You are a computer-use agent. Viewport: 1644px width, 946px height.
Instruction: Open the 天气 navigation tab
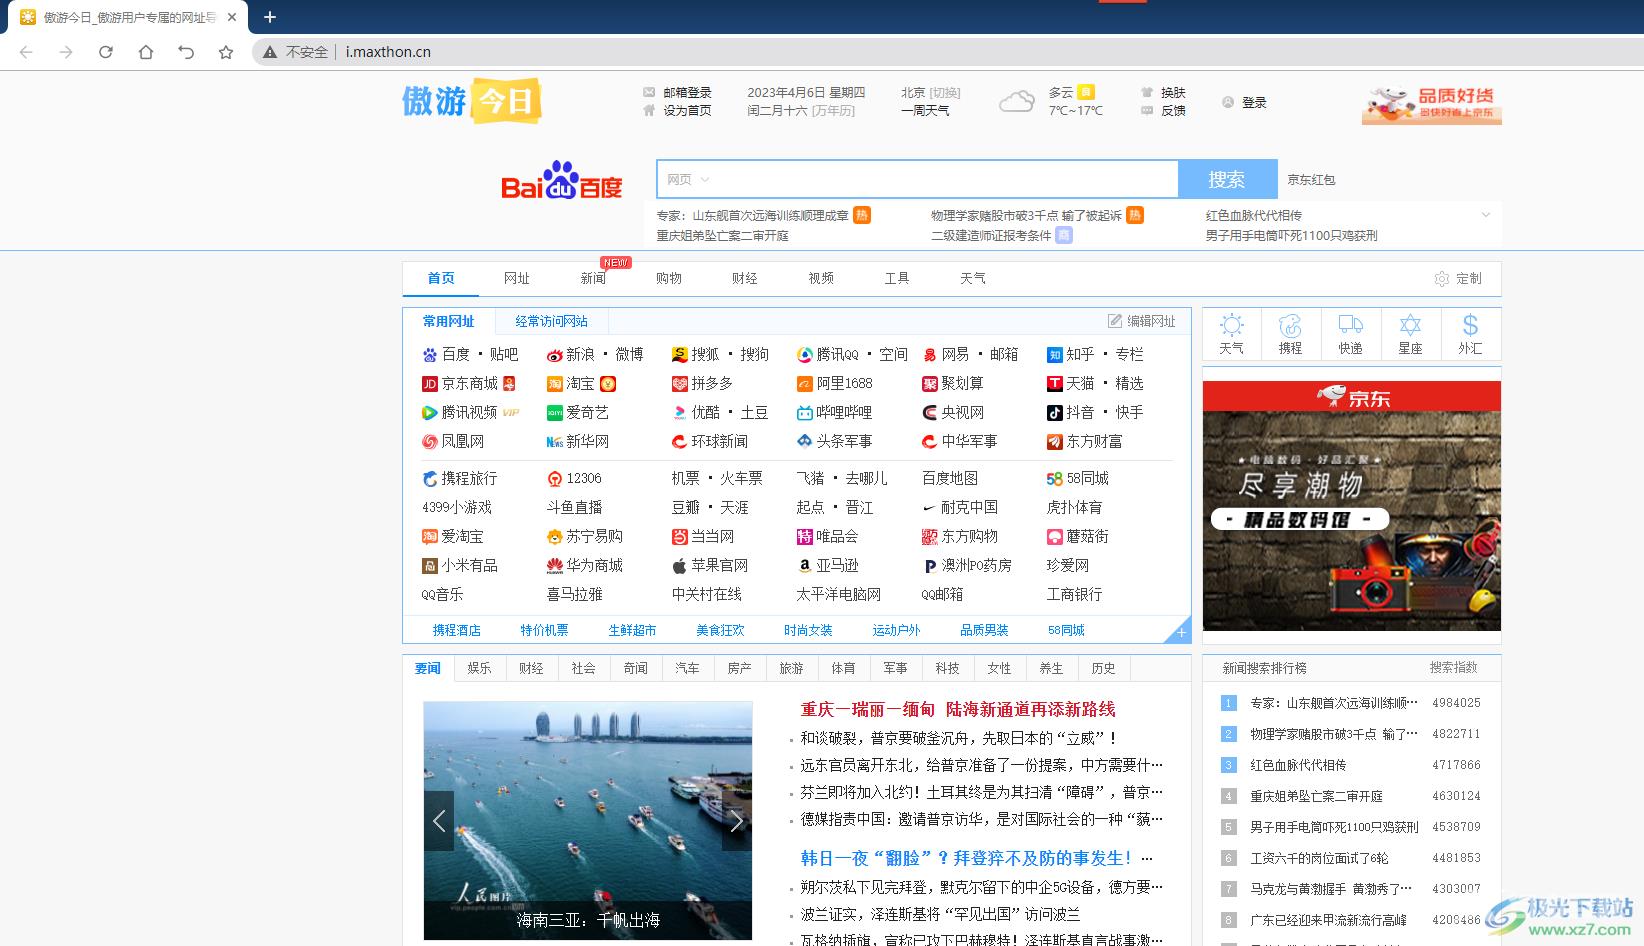973,278
